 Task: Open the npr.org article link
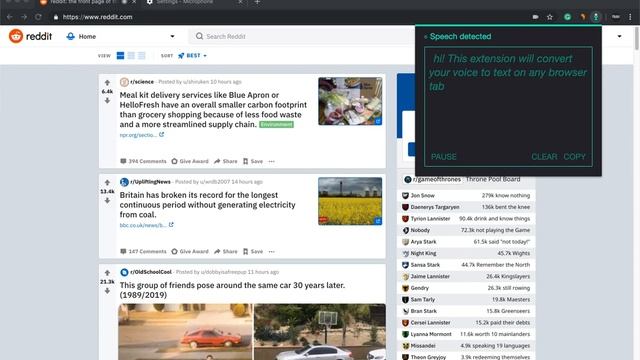pyautogui.click(x=142, y=135)
